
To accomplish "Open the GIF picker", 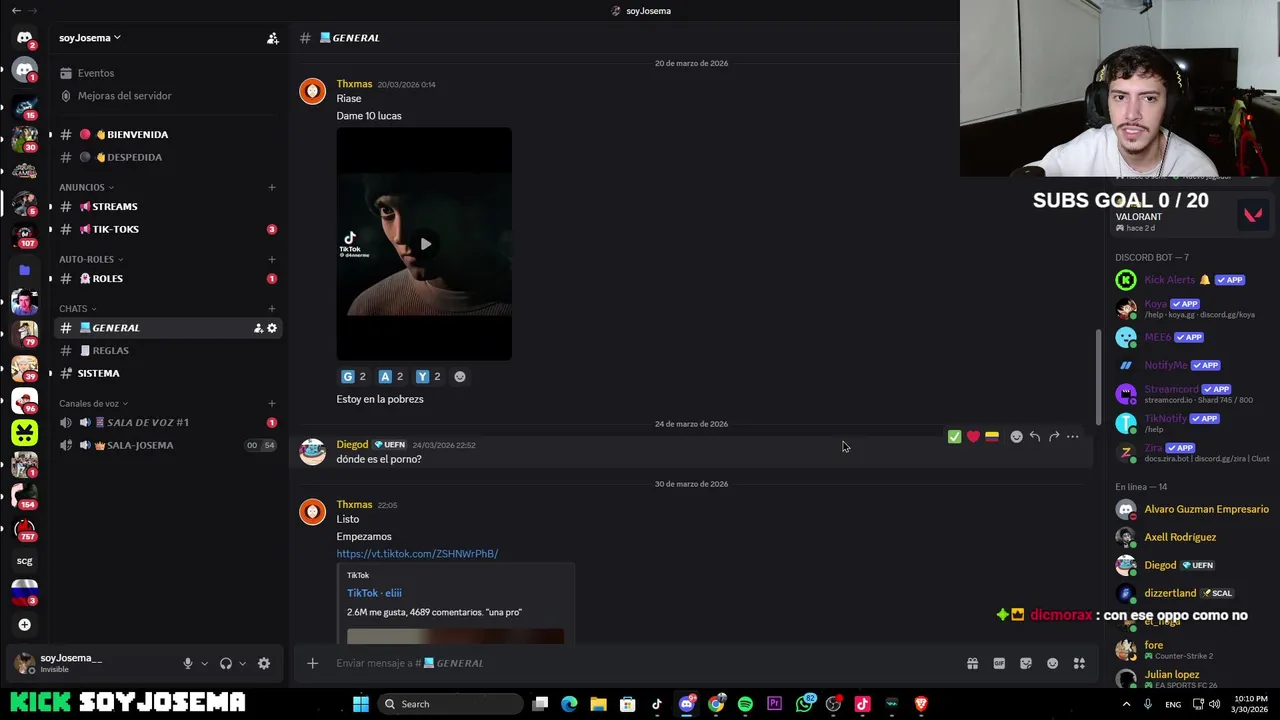I will click(x=999, y=663).
